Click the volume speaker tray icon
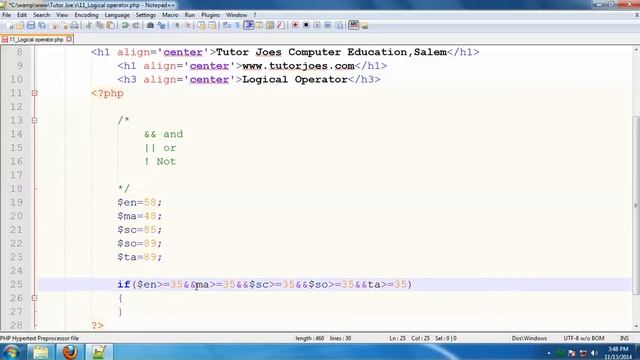 (594, 353)
